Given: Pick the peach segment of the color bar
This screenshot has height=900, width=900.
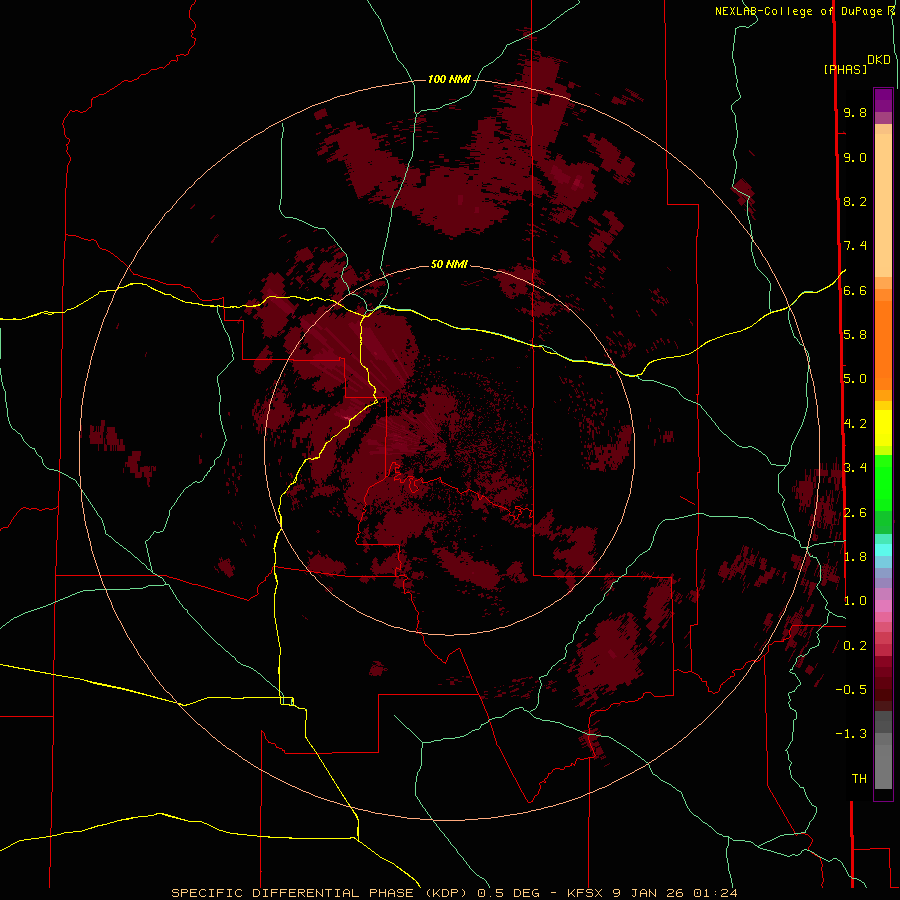Looking at the screenshot, I should pos(883,205).
